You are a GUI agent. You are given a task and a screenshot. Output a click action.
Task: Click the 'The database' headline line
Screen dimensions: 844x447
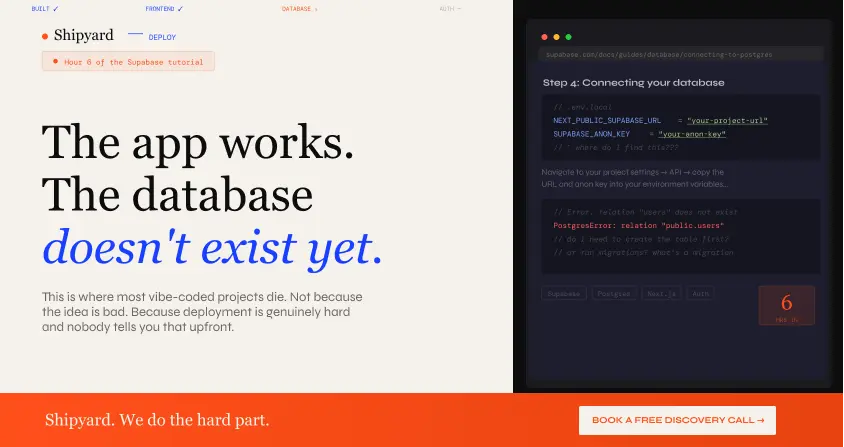(x=177, y=195)
